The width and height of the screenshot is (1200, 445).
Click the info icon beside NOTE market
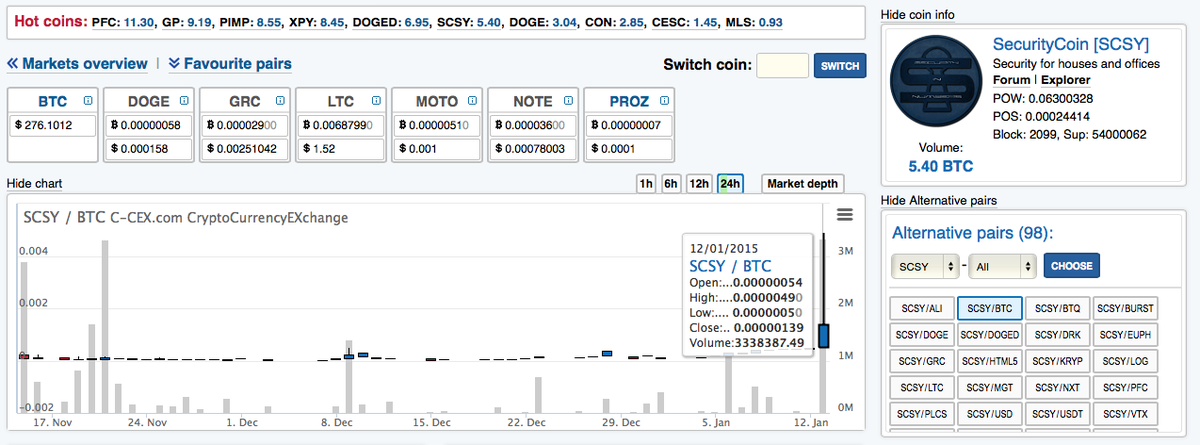[567, 101]
